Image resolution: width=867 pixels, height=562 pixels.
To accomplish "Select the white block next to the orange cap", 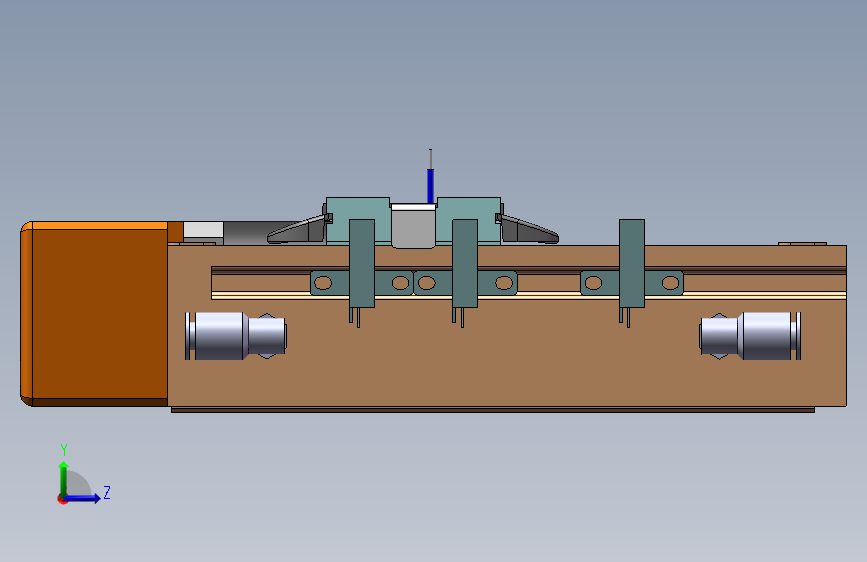I will 203,230.
